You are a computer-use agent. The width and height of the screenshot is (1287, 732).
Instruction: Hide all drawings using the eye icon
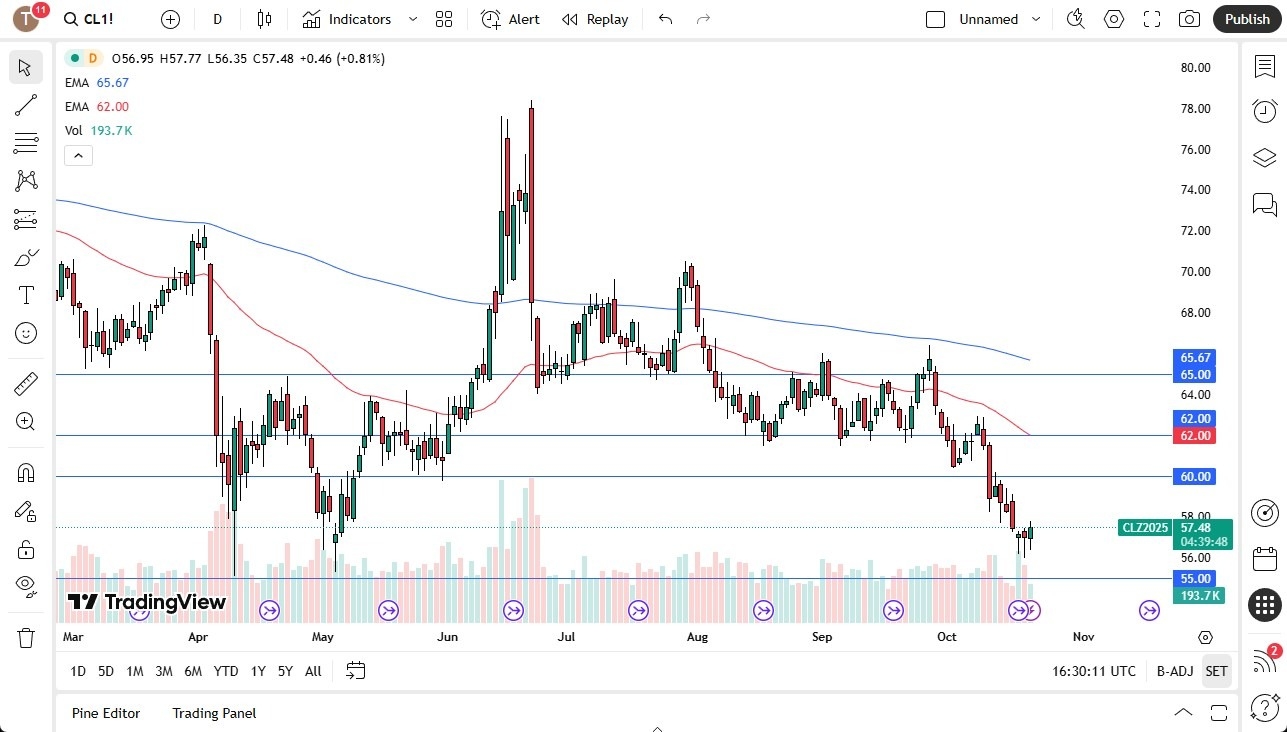tap(25, 587)
